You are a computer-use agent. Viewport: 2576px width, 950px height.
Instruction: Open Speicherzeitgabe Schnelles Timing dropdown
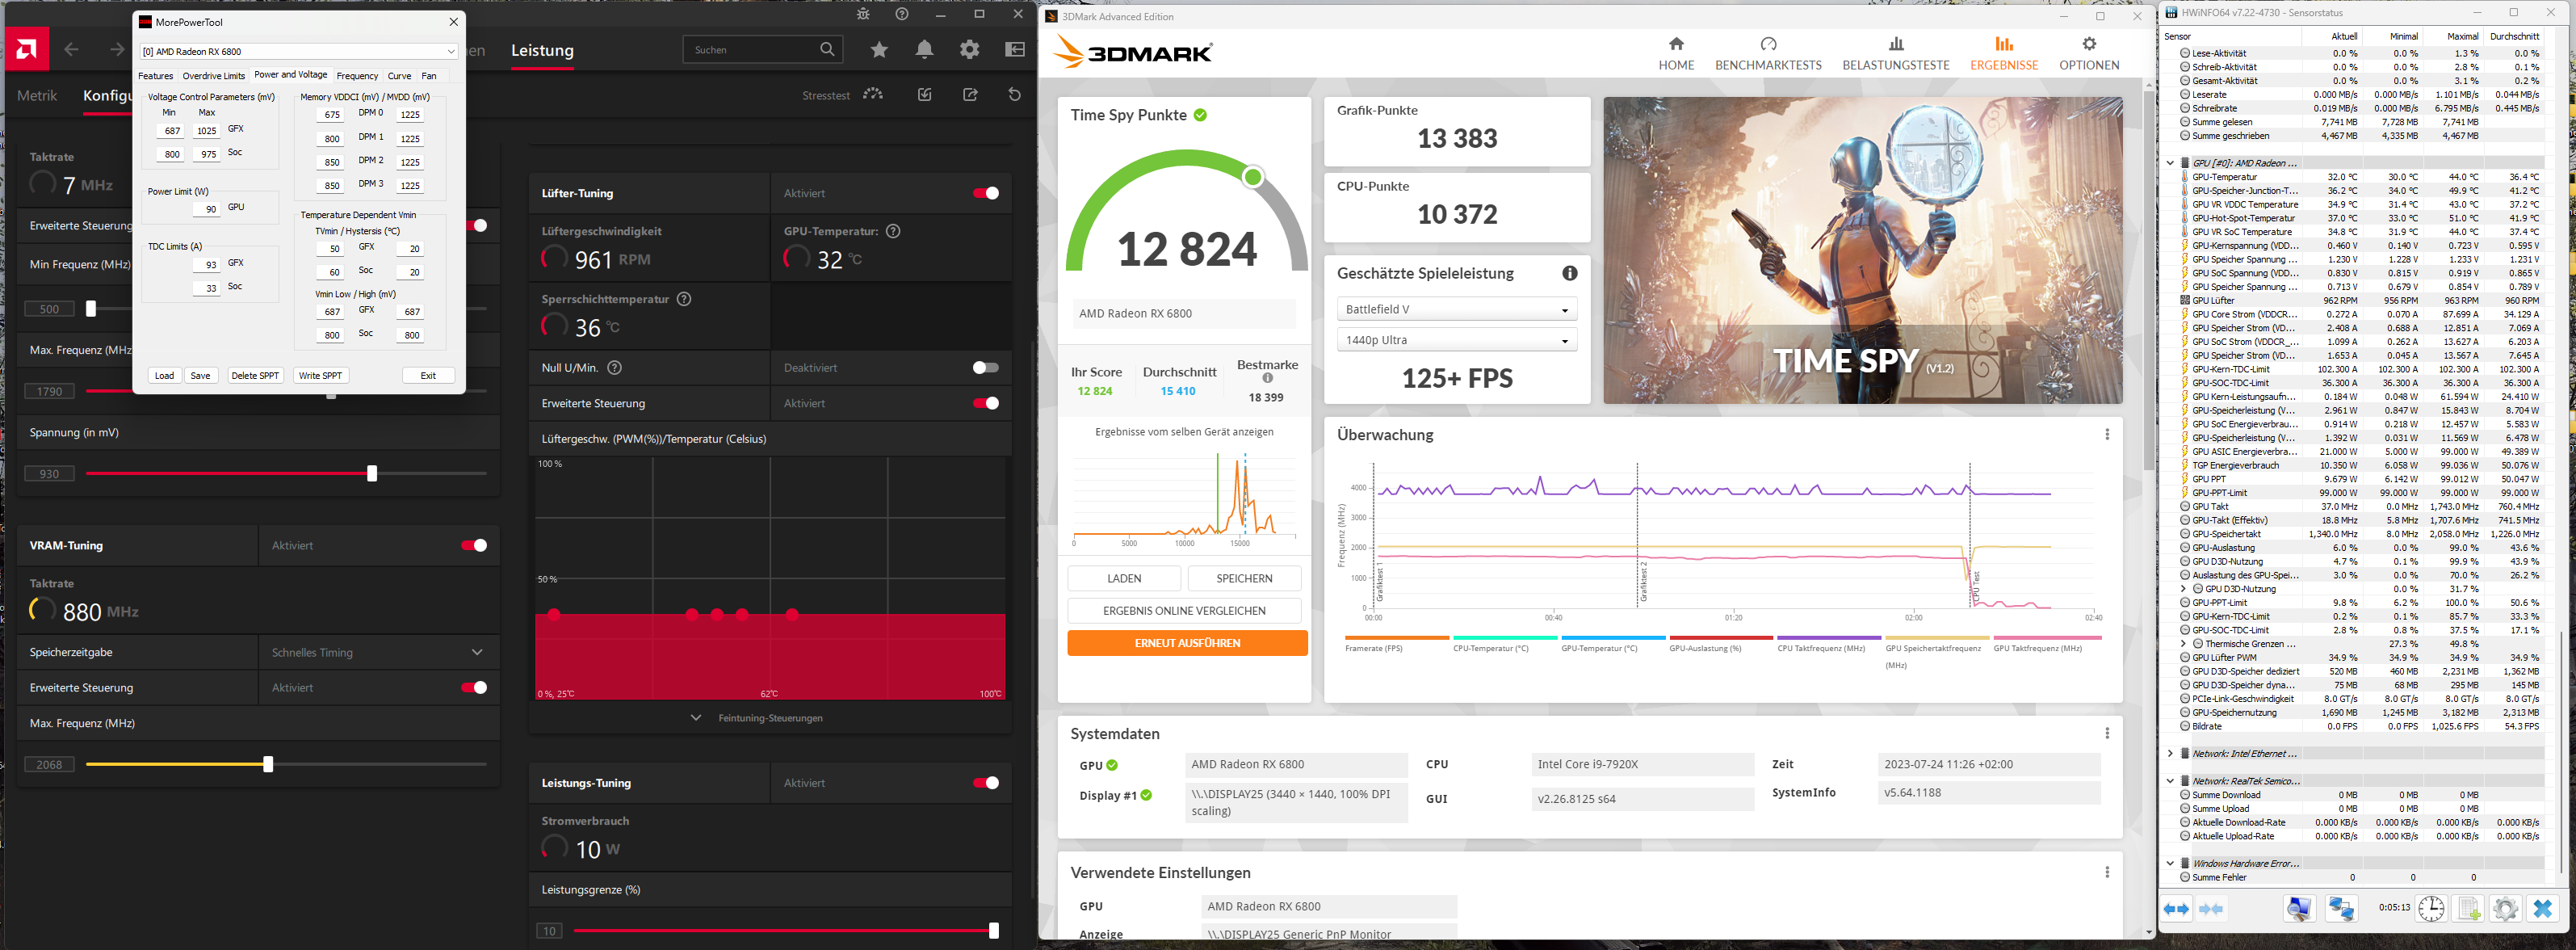click(378, 652)
